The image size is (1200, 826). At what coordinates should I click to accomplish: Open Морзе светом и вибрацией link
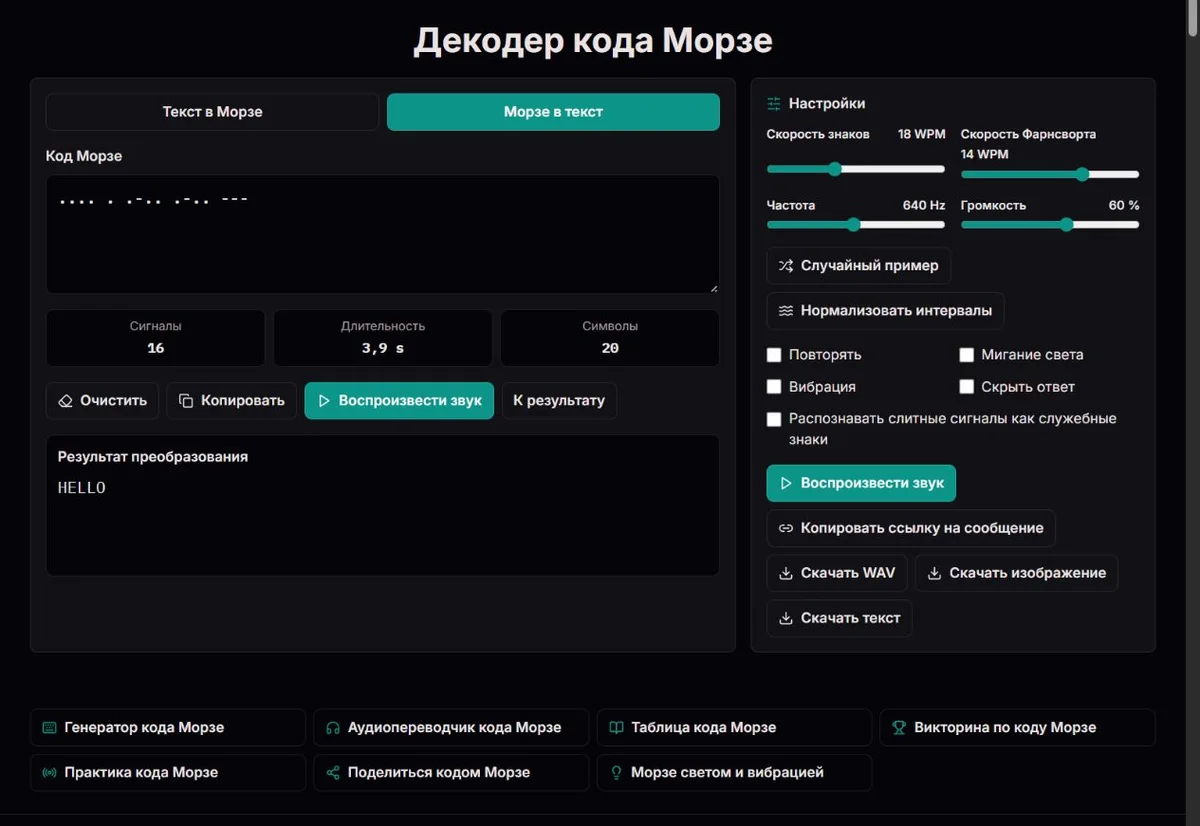tap(735, 773)
